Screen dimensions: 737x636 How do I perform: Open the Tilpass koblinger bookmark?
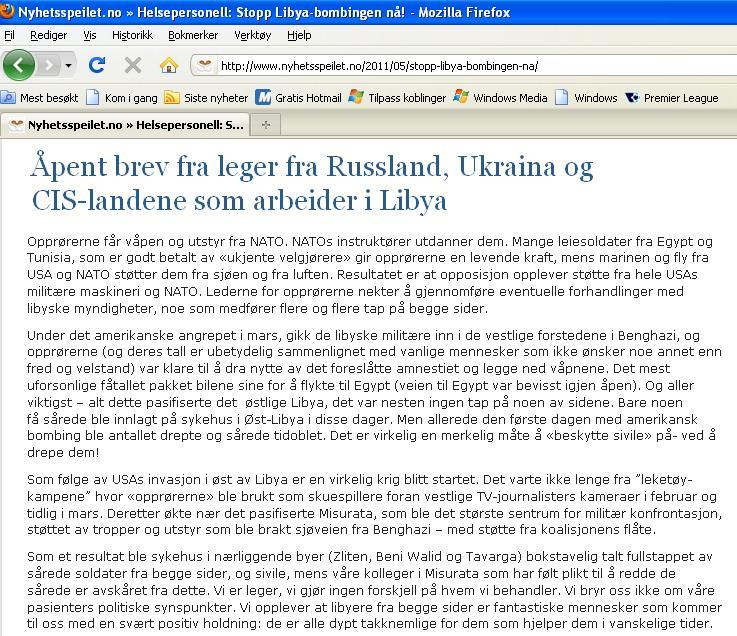click(397, 98)
